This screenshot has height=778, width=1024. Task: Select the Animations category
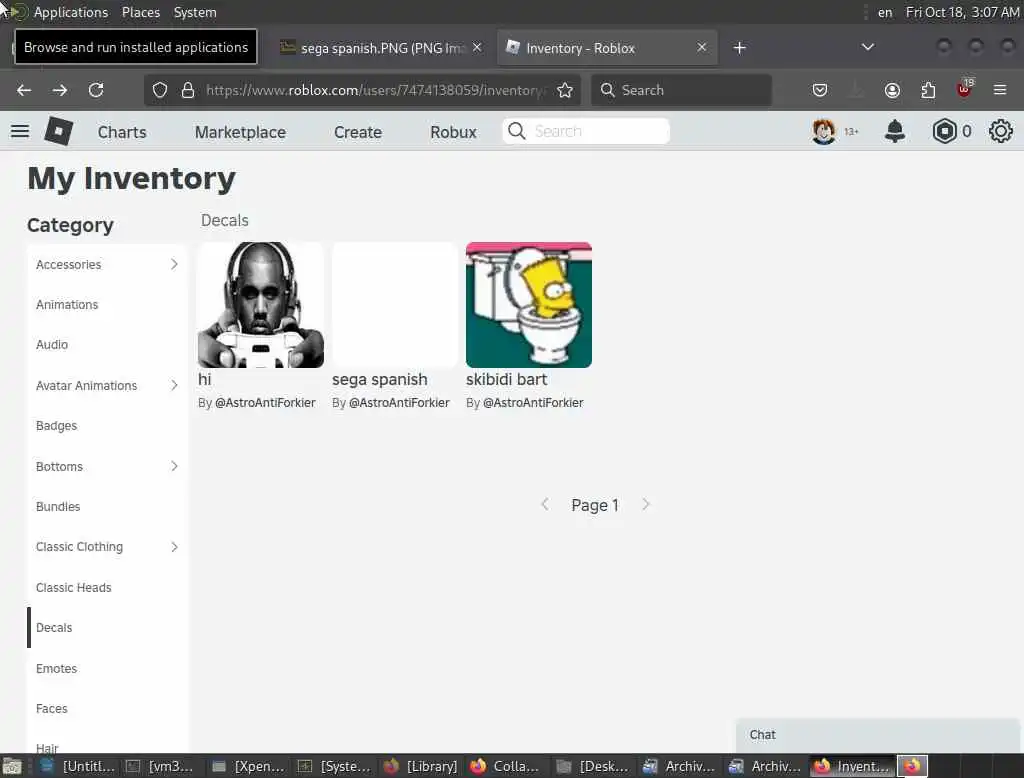coord(107,304)
